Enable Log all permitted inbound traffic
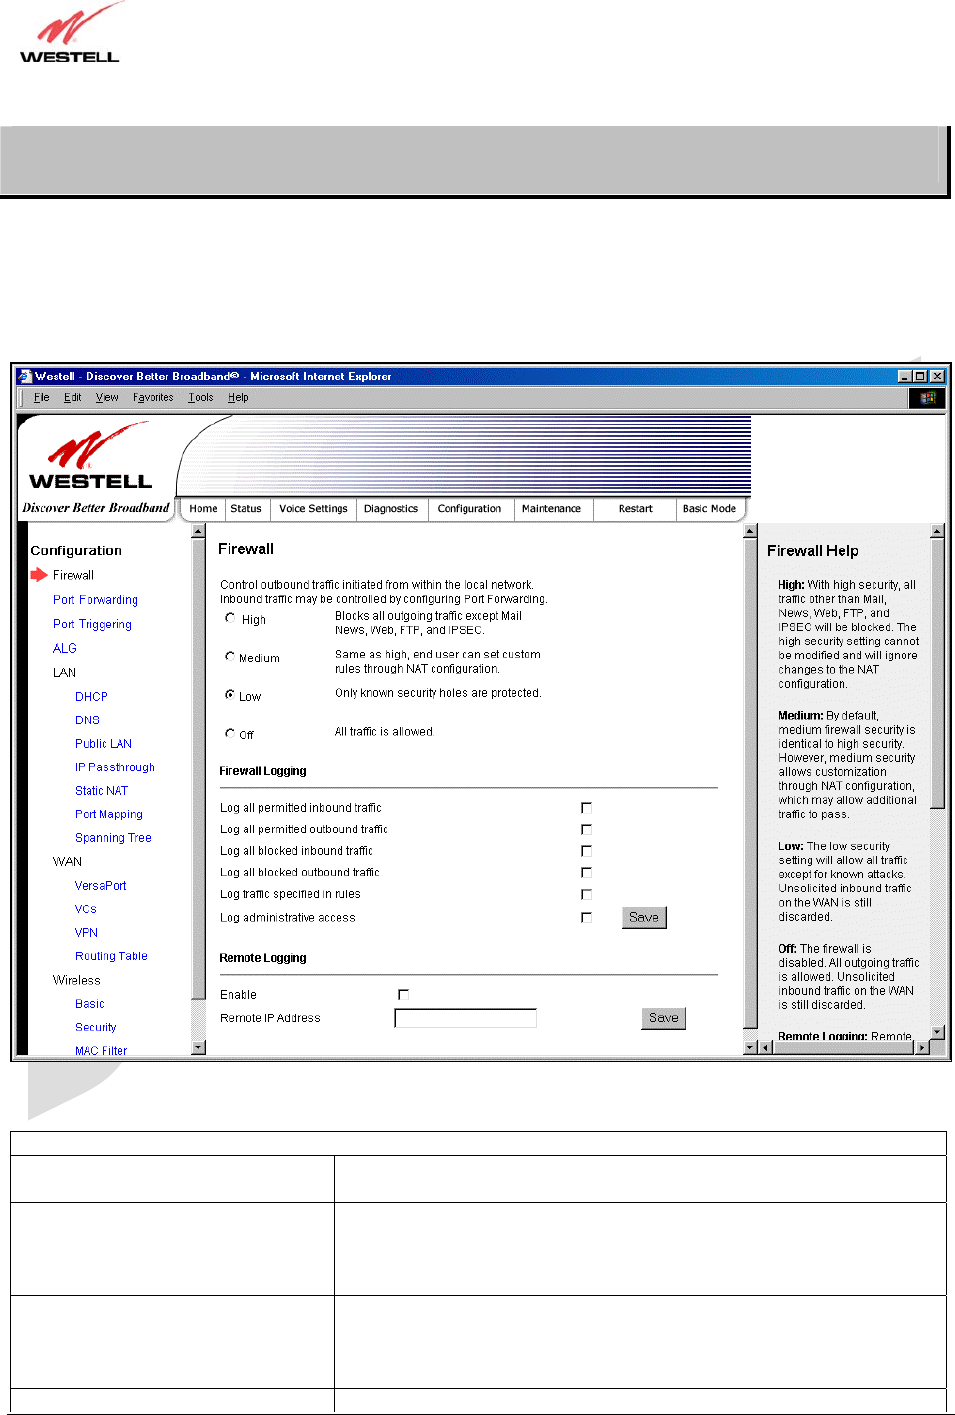955x1415 pixels. coord(586,808)
